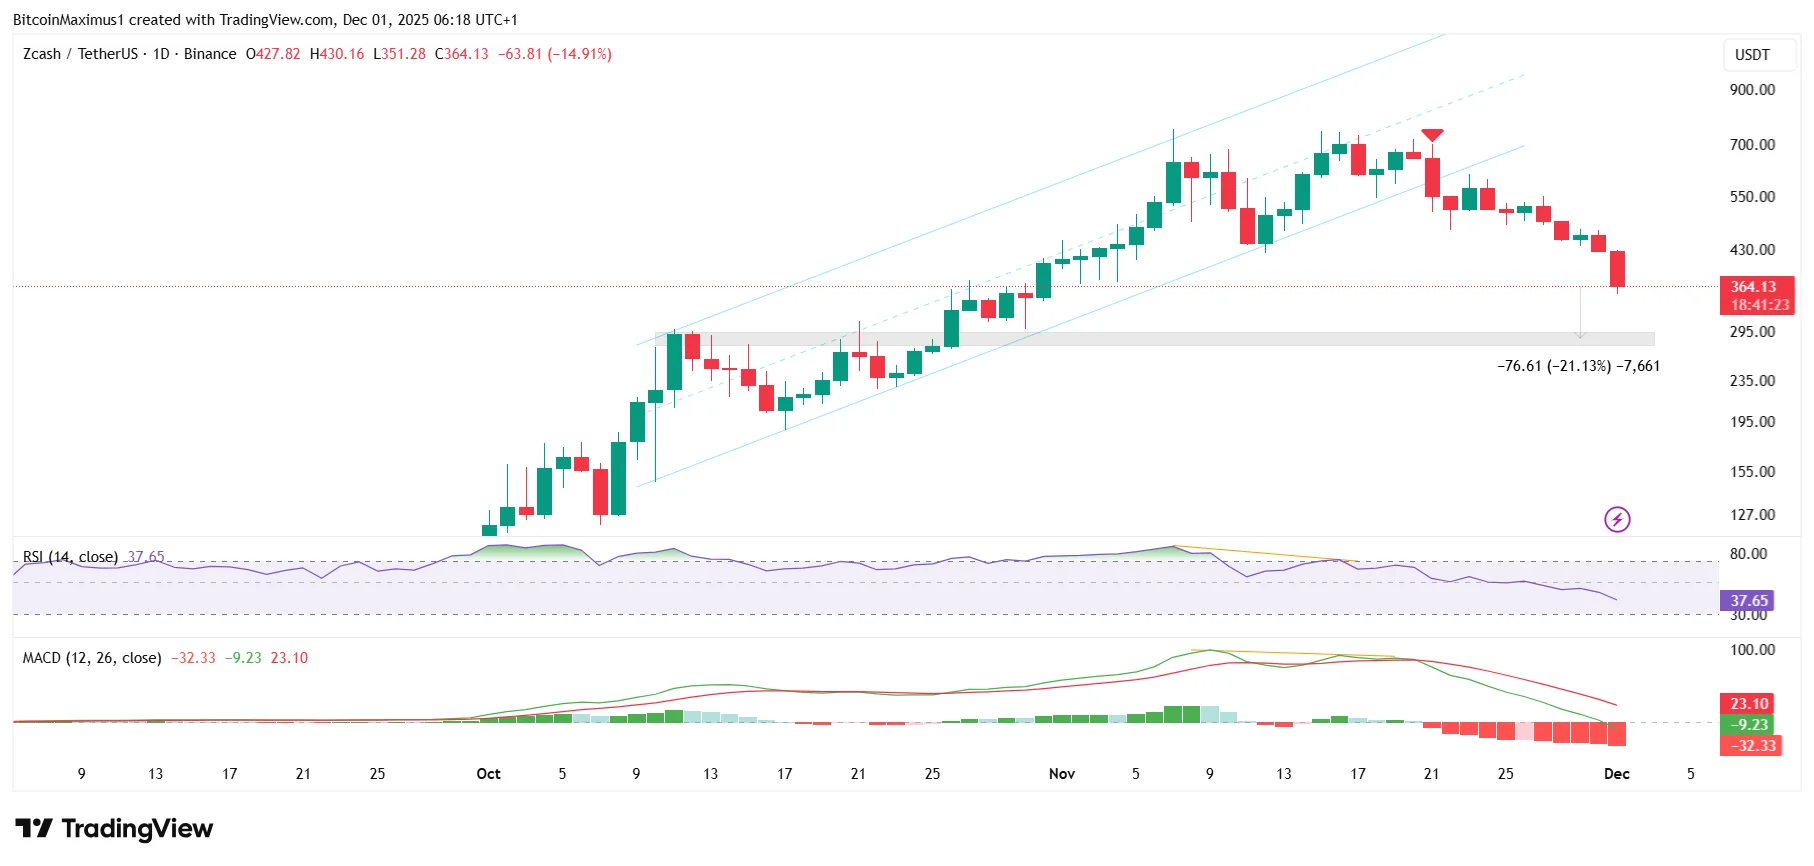The image size is (1814, 866).
Task: Select the RSI (14, close) indicator legend
Action: [x=70, y=557]
